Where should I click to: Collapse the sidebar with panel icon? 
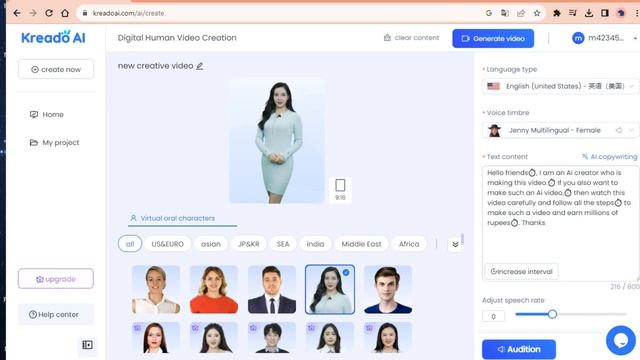coord(87,345)
